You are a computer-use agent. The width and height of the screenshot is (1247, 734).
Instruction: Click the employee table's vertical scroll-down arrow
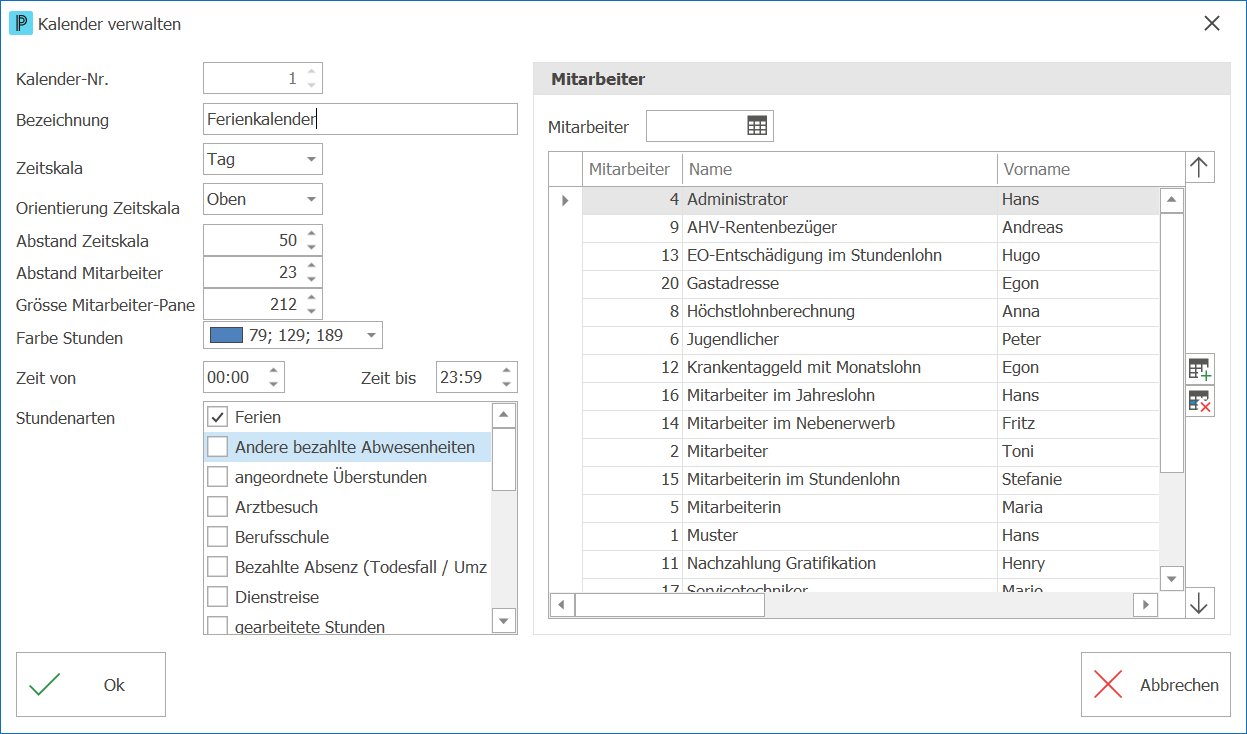point(1171,578)
